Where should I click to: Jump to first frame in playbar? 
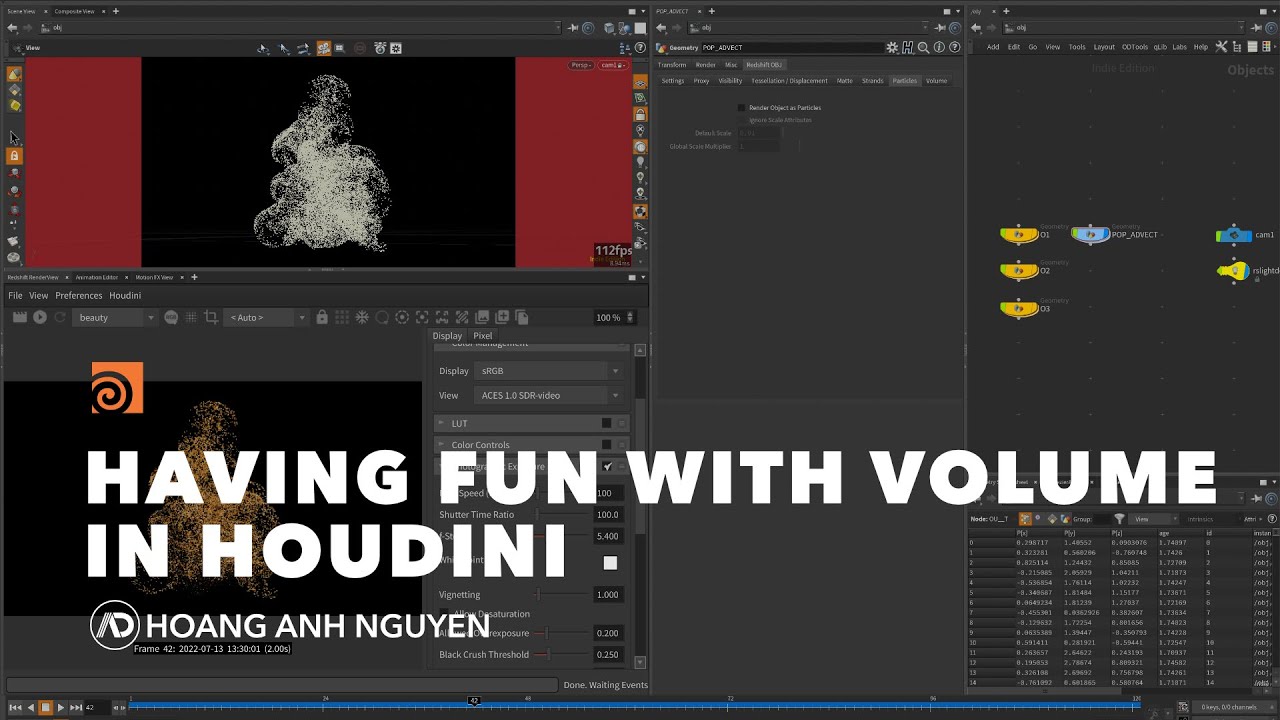pos(15,707)
